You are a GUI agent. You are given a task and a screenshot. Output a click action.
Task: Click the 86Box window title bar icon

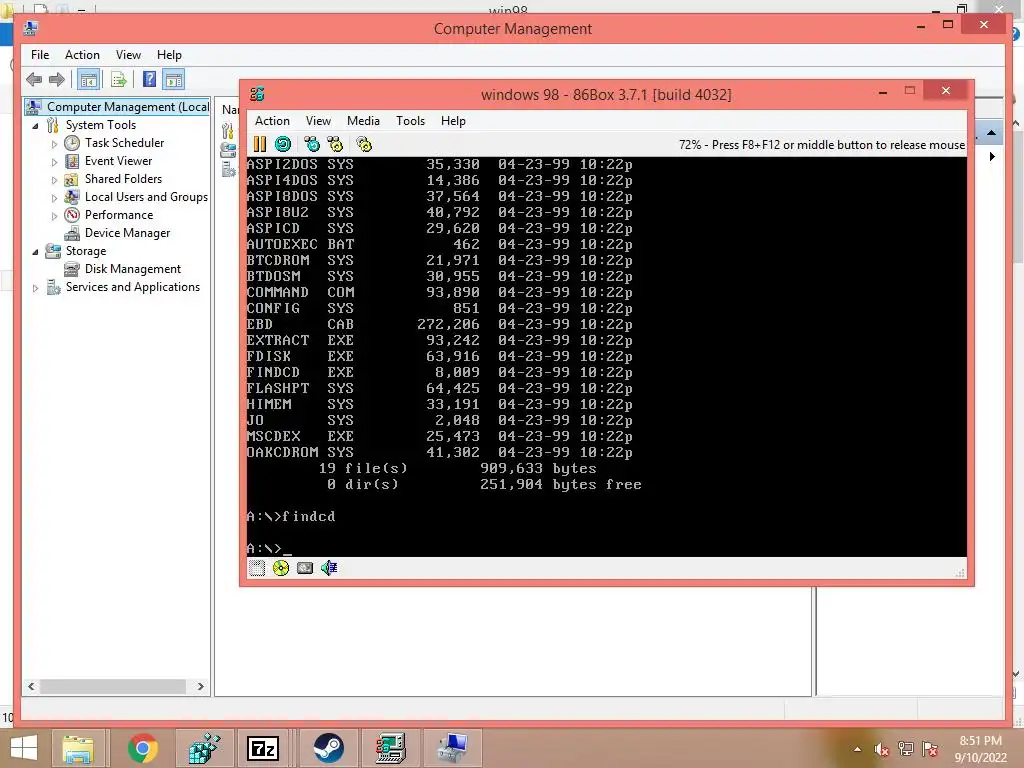click(257, 94)
